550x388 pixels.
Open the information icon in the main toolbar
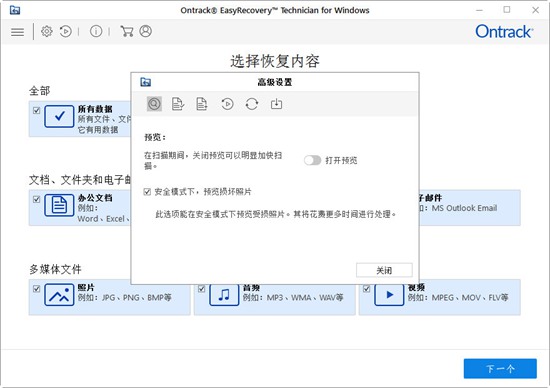[96, 32]
